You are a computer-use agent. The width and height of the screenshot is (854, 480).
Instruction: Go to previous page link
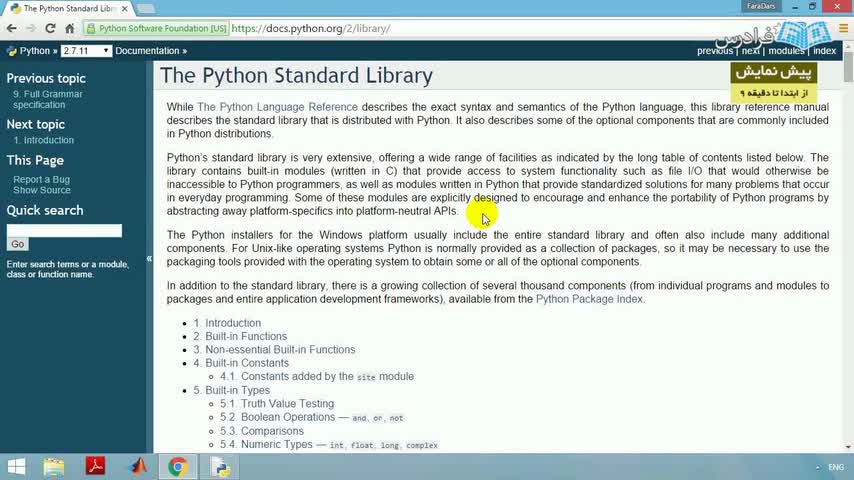pyautogui.click(x=715, y=51)
